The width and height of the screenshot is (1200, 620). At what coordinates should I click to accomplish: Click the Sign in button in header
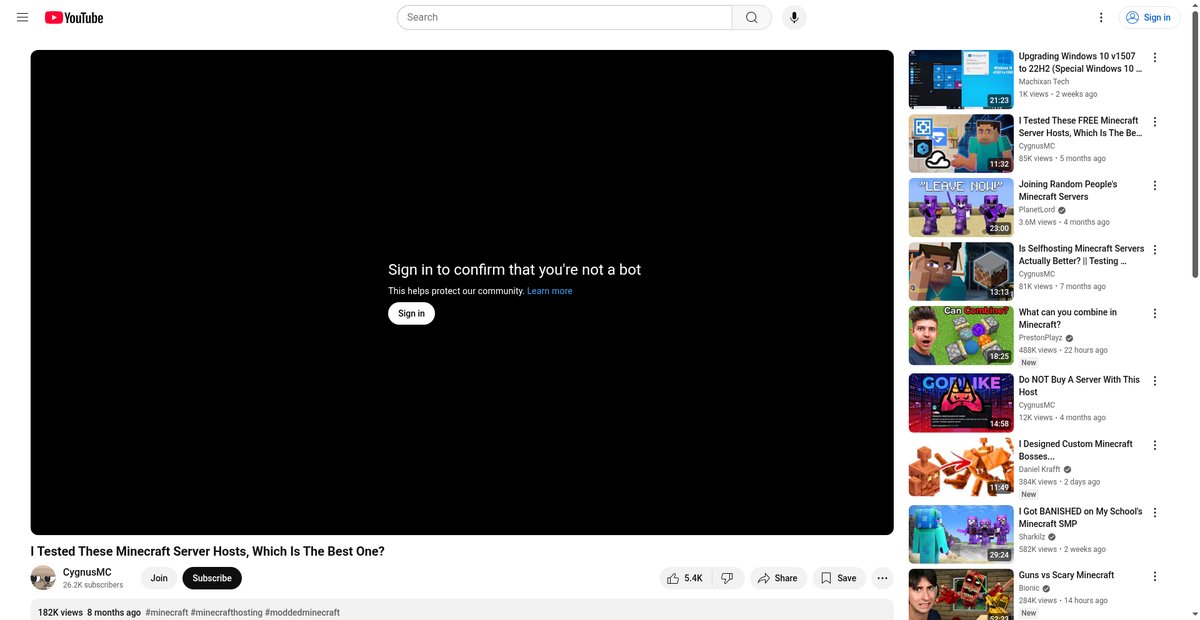point(1149,17)
